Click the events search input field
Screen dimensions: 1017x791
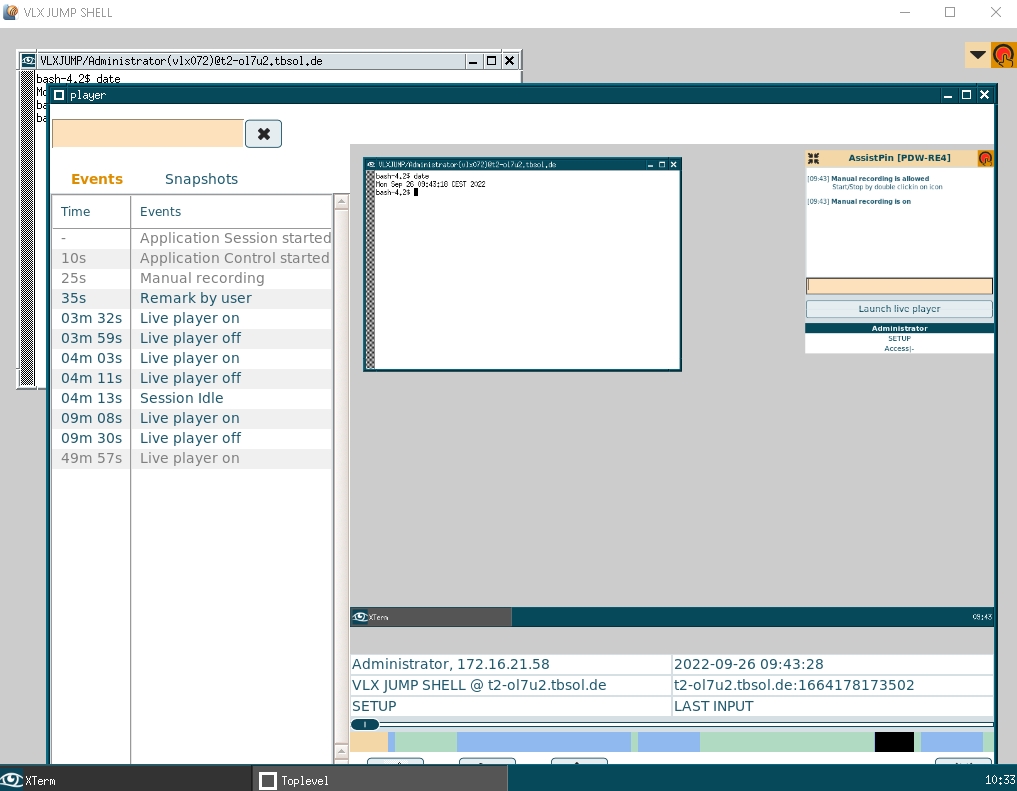147,134
